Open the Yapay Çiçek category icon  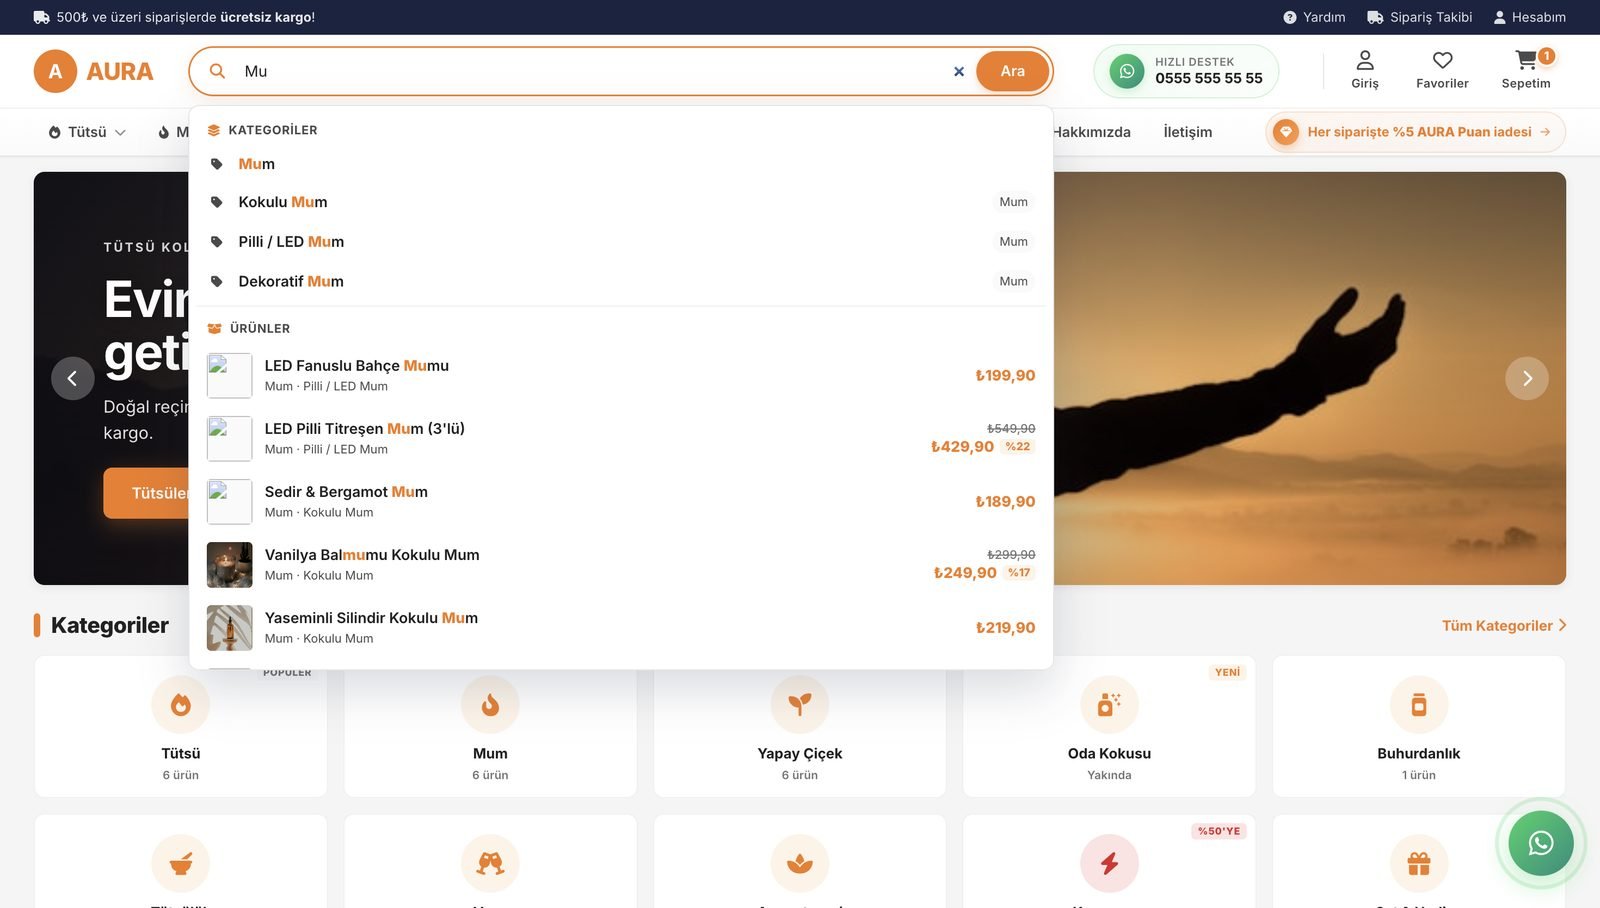800,704
